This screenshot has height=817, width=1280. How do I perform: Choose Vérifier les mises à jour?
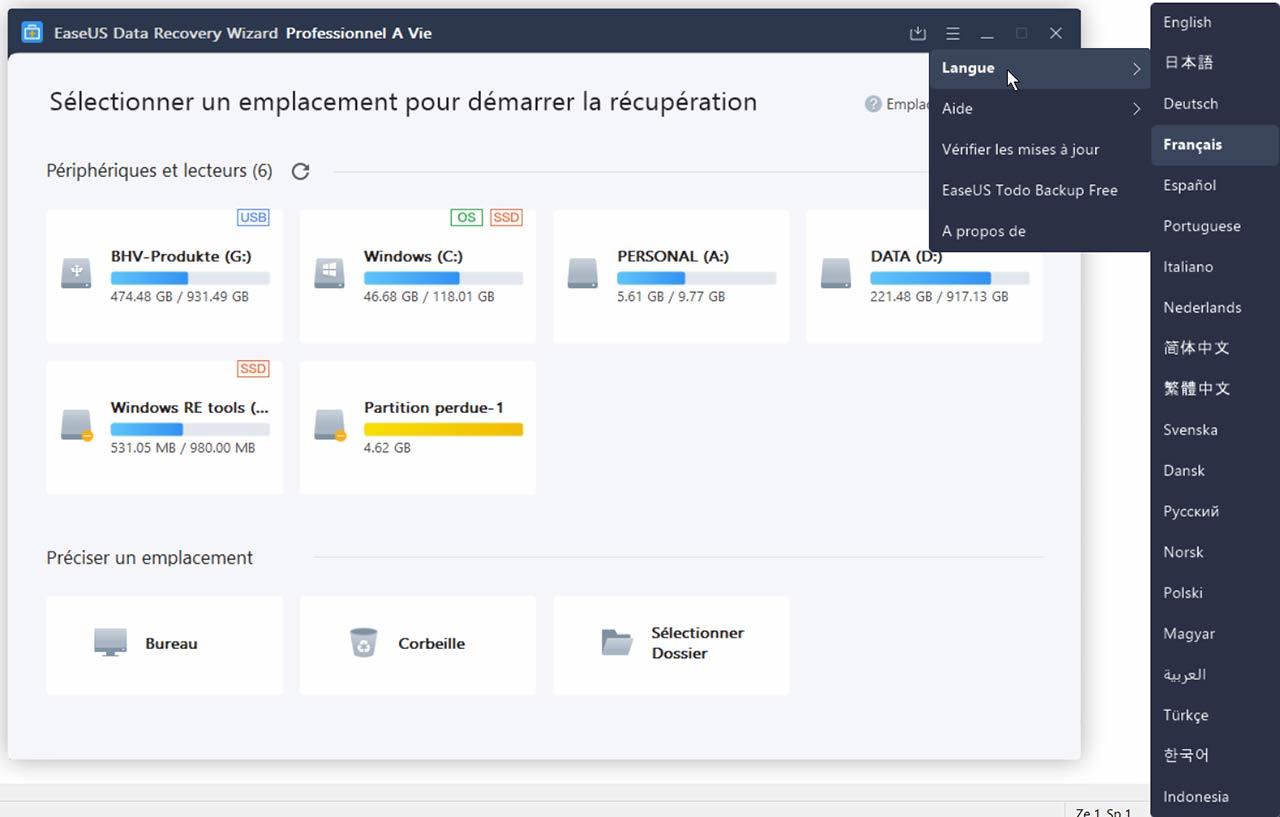tap(1040, 149)
